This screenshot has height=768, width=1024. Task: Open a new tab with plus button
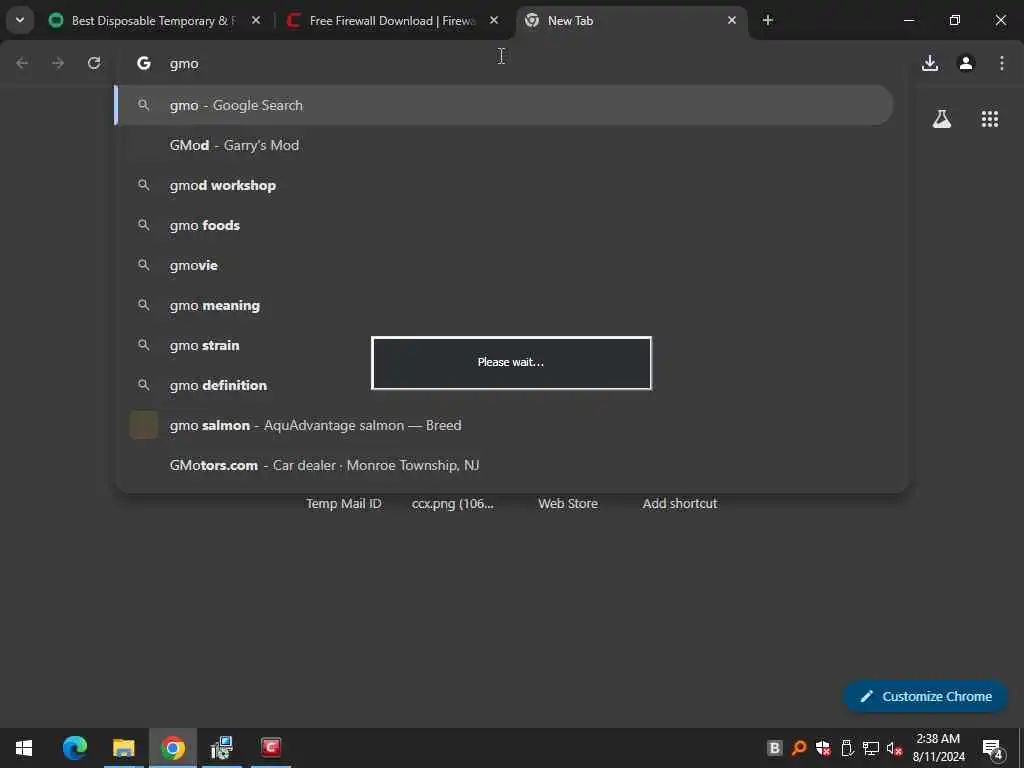768,21
